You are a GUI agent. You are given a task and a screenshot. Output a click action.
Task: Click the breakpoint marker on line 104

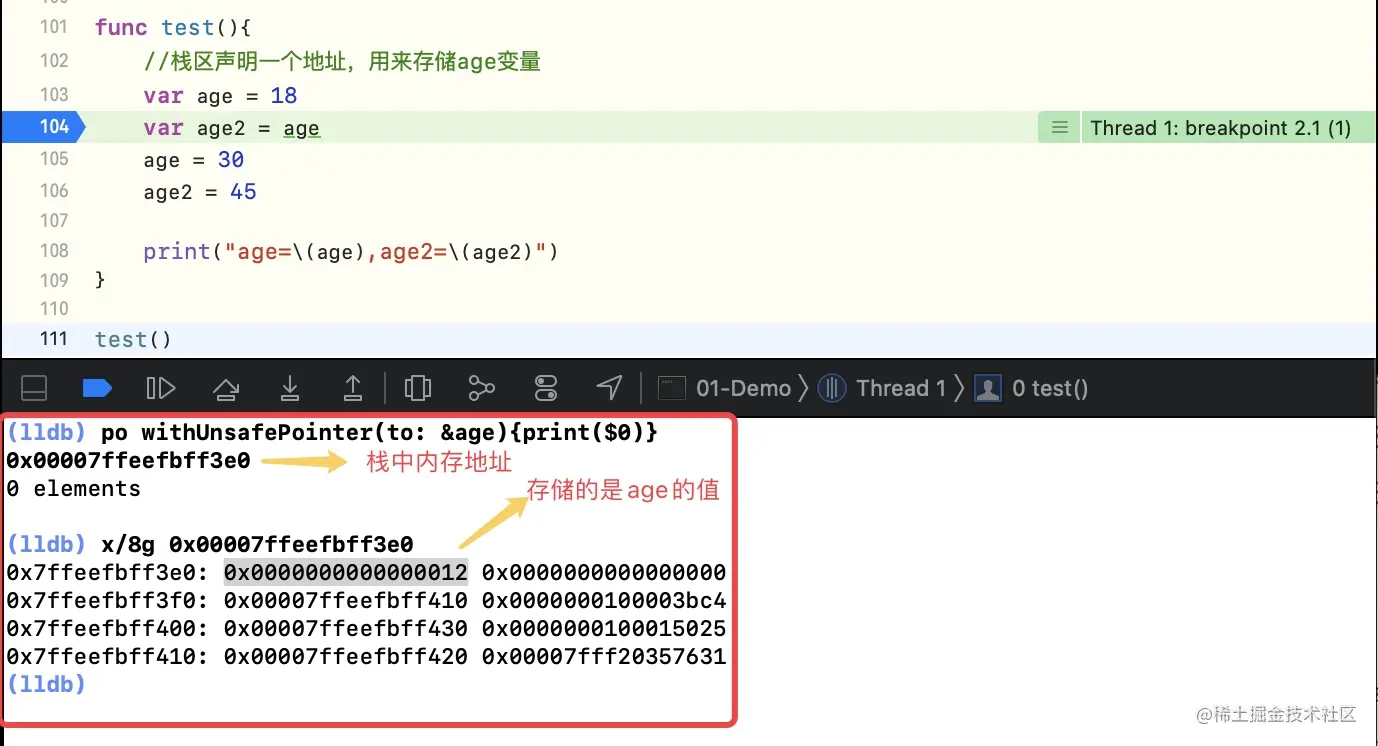tap(42, 127)
